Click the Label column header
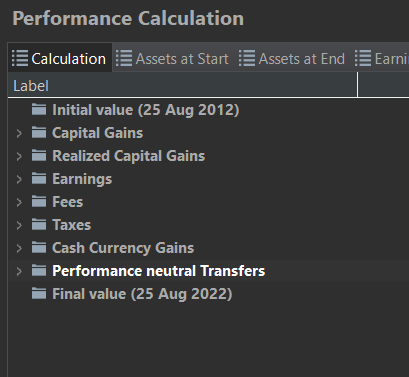 click(x=182, y=86)
